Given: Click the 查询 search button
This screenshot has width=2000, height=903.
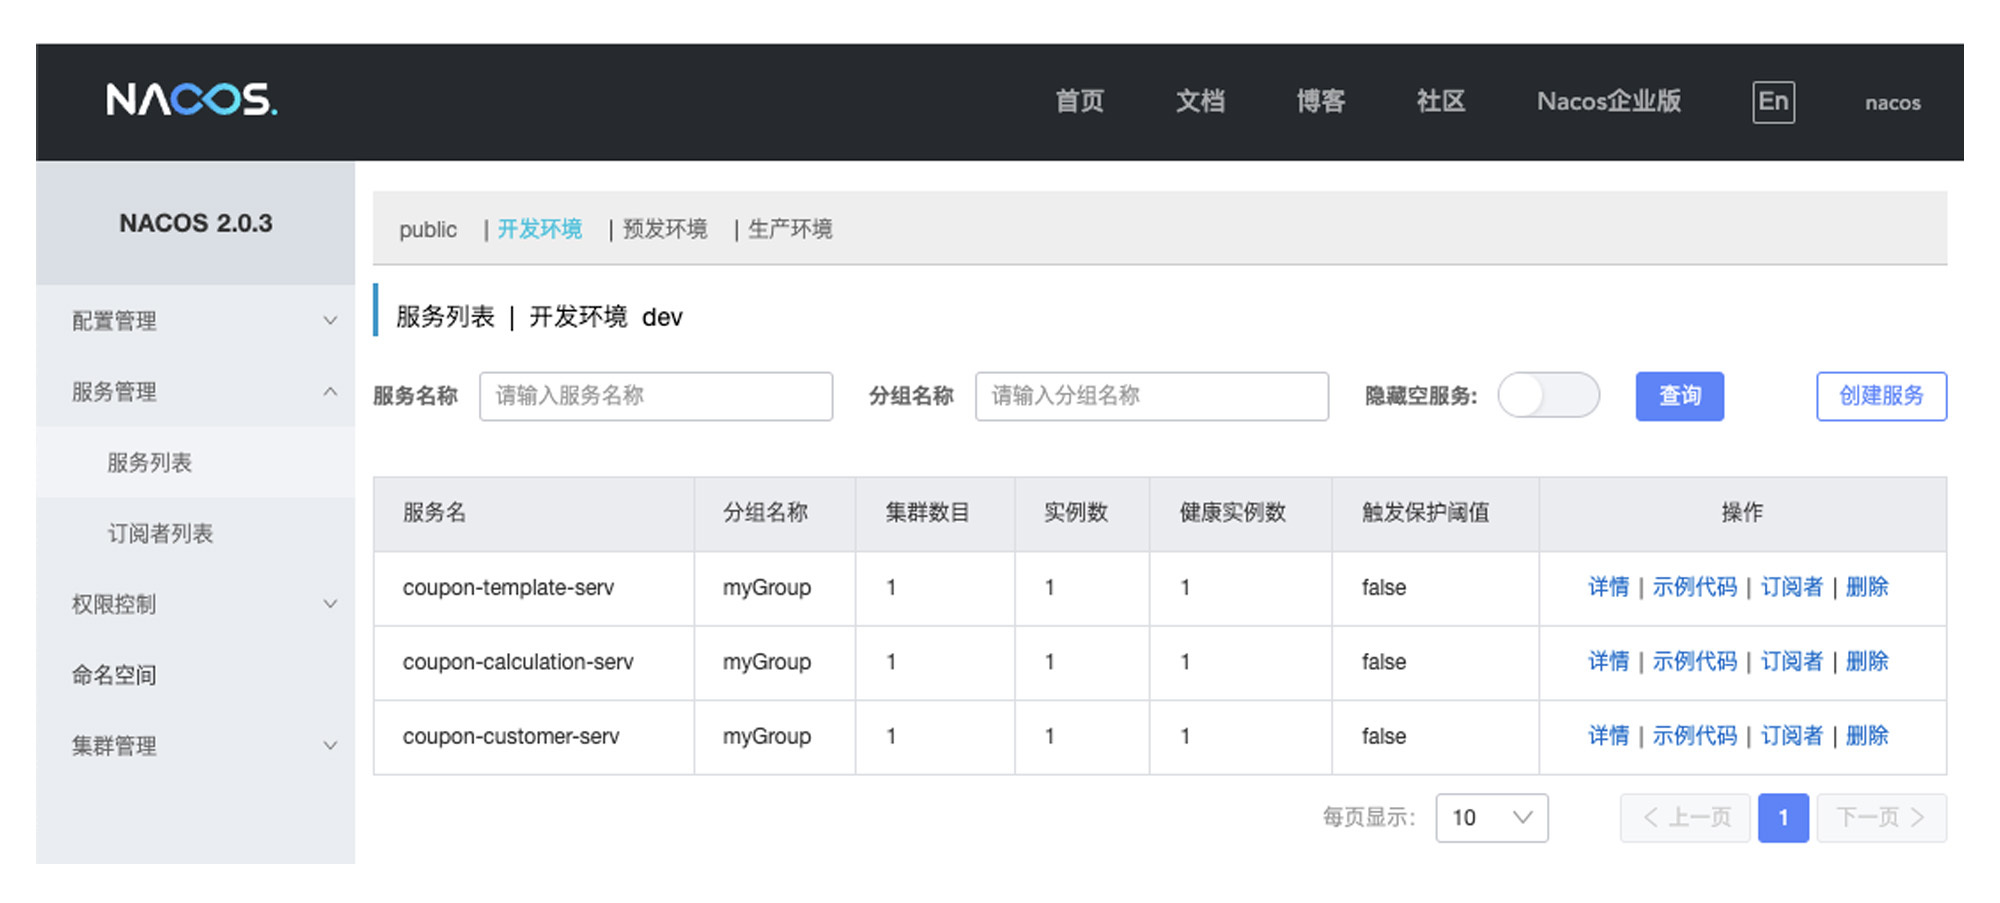Looking at the screenshot, I should coord(1679,396).
